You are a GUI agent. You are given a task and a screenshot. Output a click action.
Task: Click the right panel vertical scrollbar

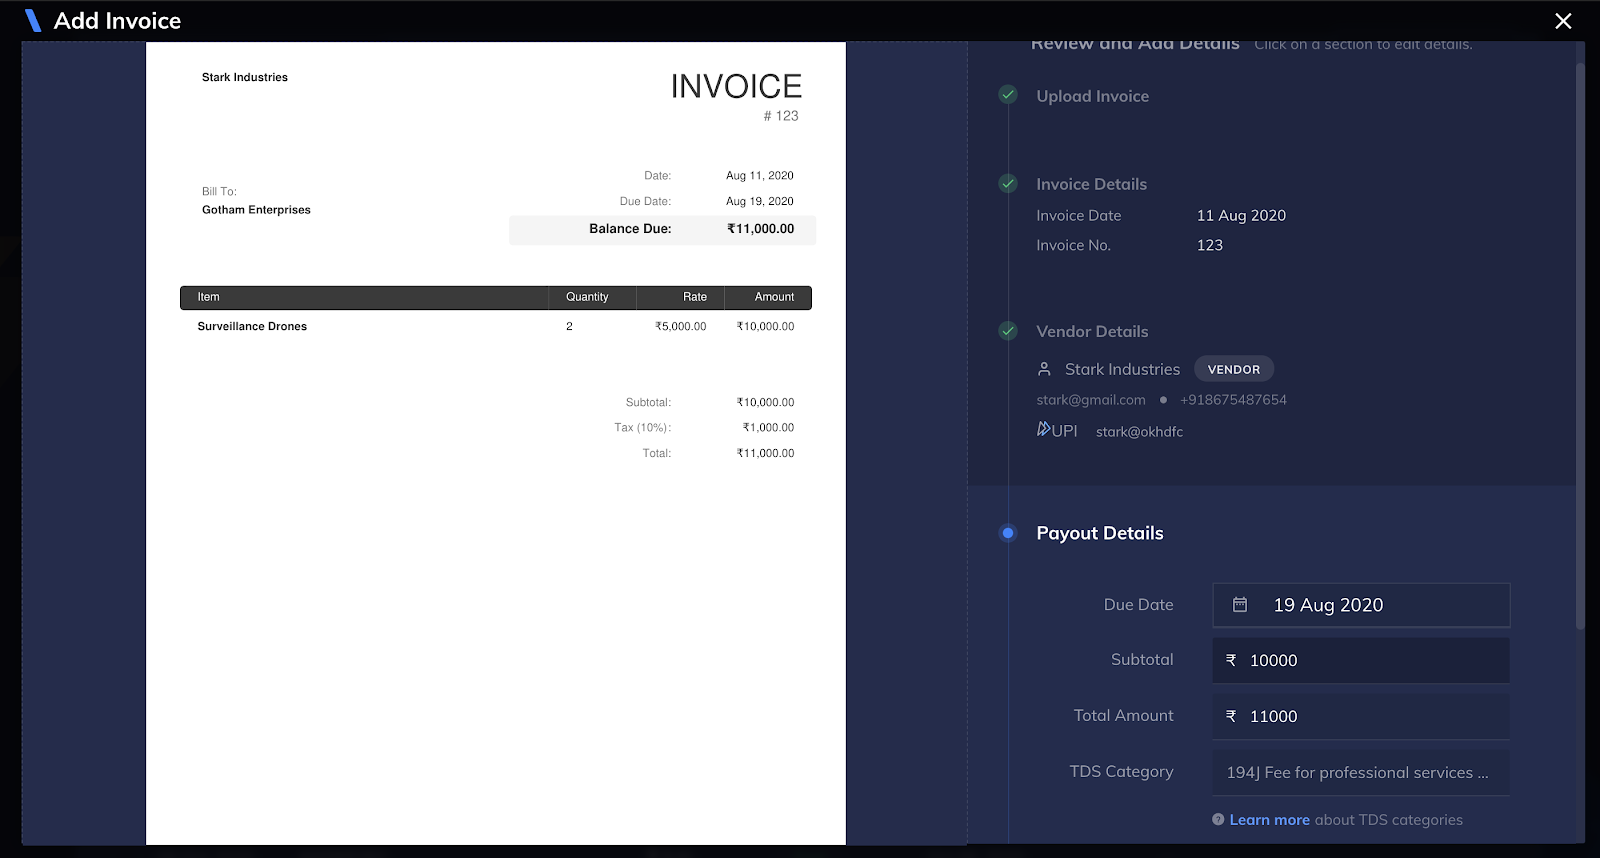click(1580, 345)
